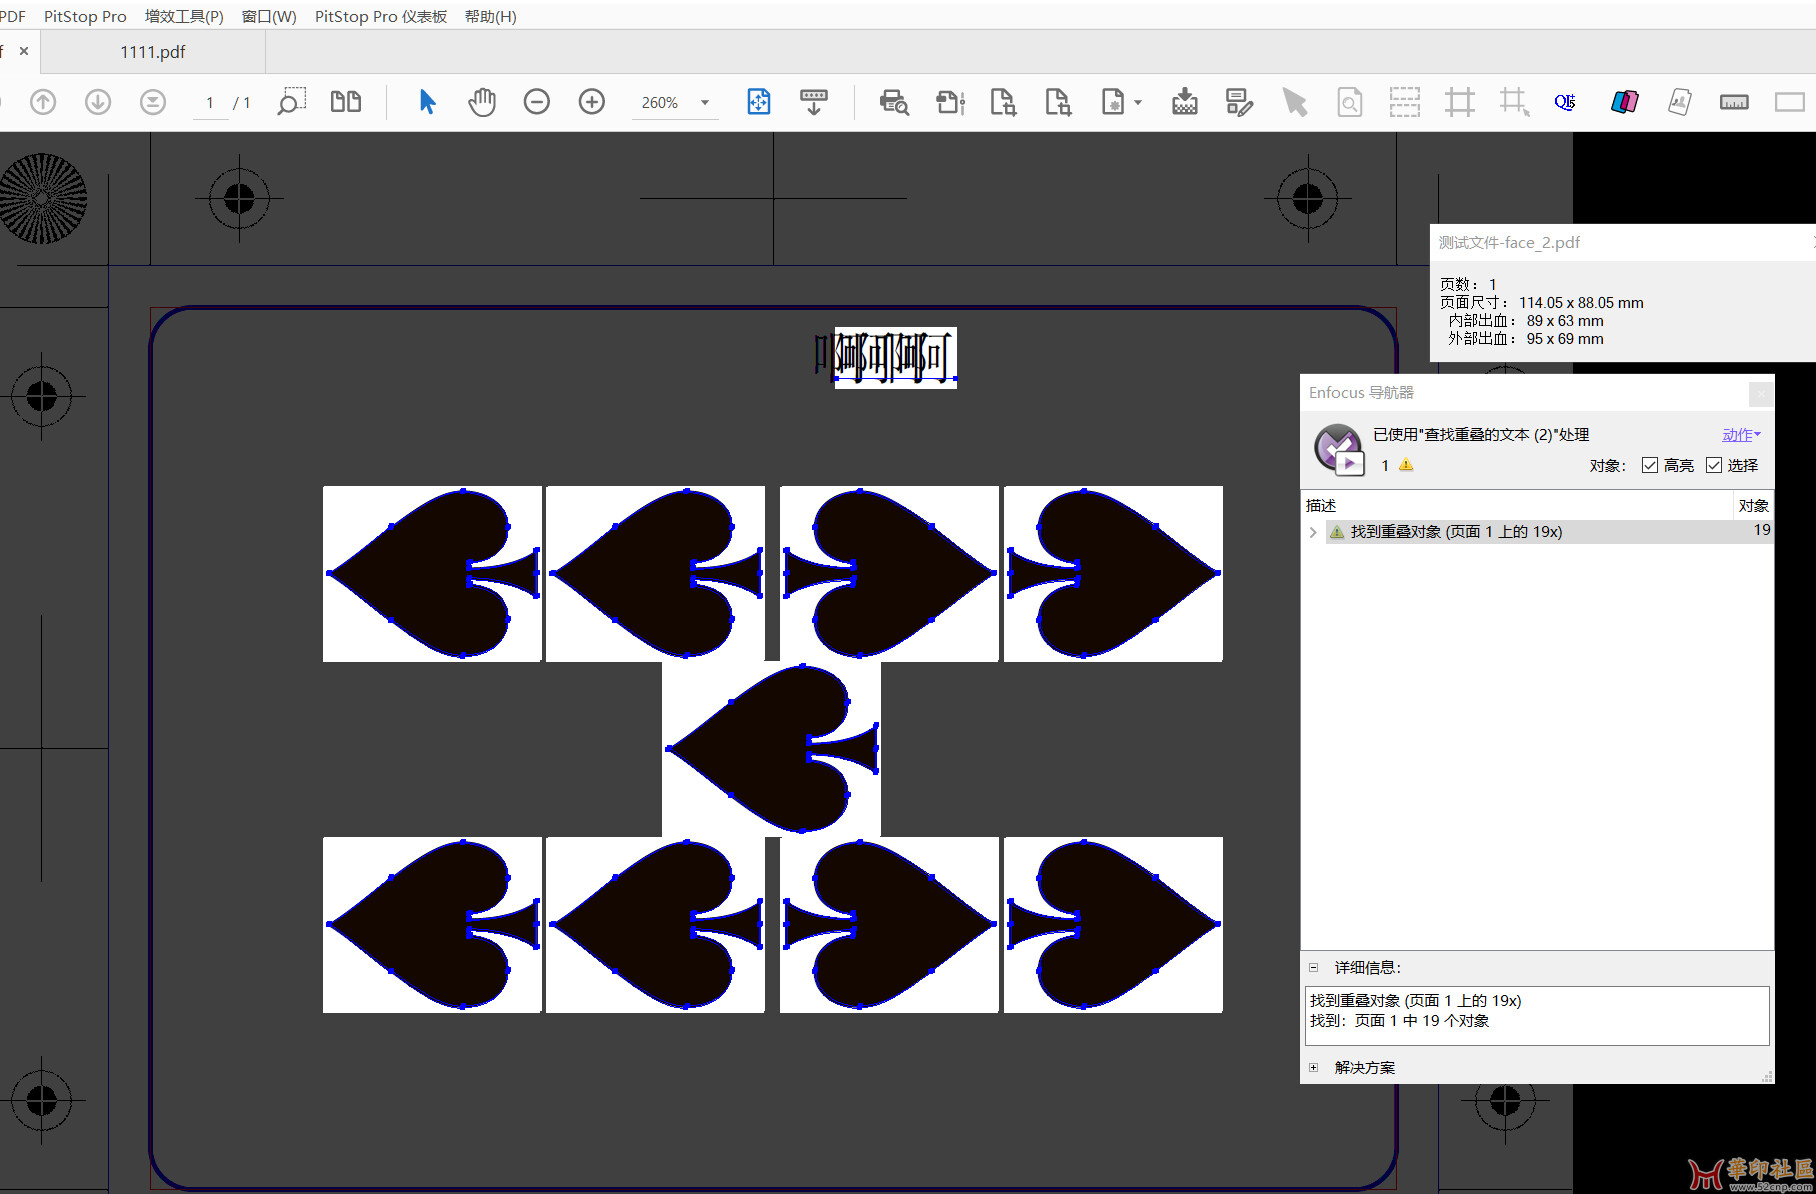Screen dimensions: 1816x1194
Task: Click the details text 找到: 页面 1 中 19 个对象
Action: tap(1399, 1021)
